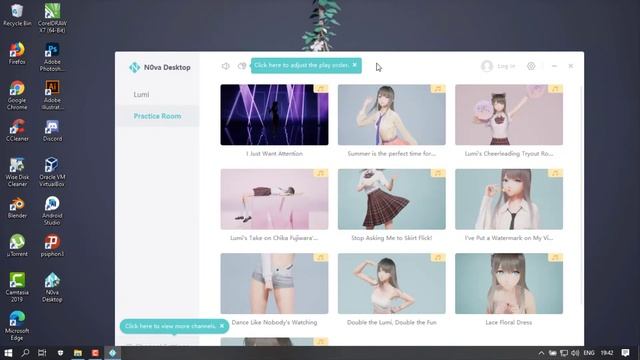Screen dimensions: 640x360
Task: Select the Lumi channel
Action: (x=141, y=94)
